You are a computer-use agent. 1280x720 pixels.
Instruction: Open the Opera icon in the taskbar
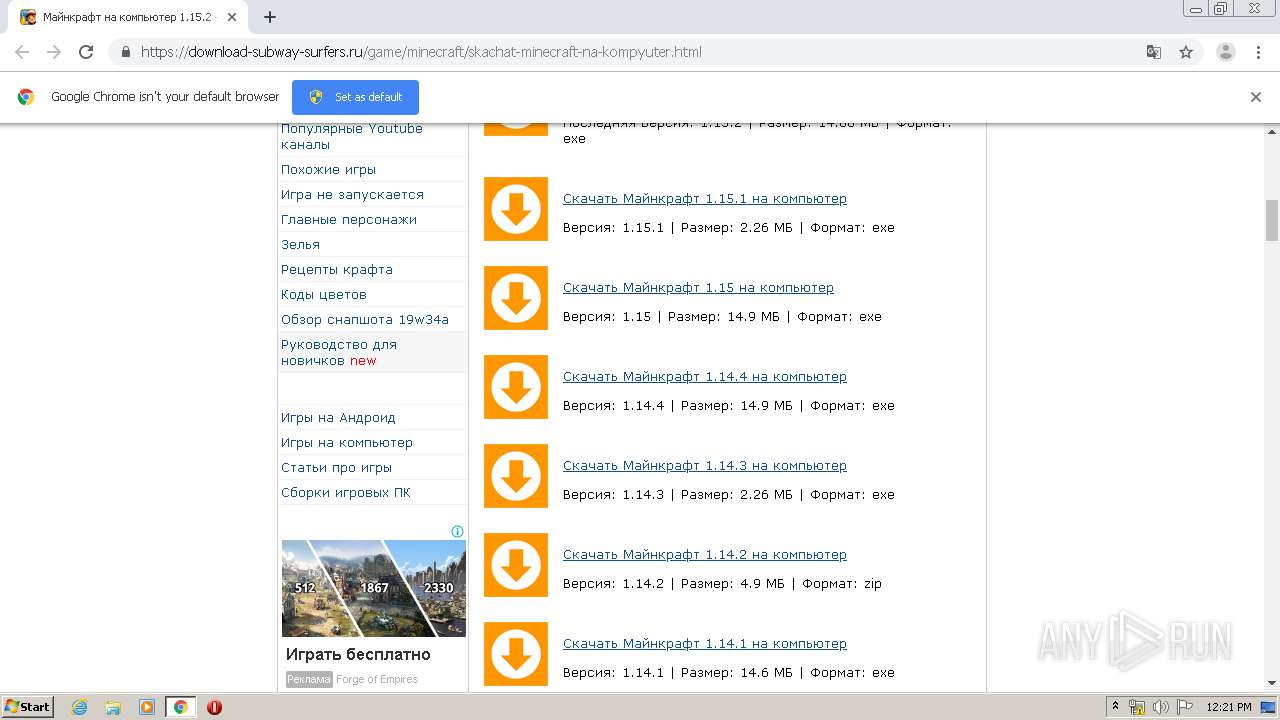point(214,707)
